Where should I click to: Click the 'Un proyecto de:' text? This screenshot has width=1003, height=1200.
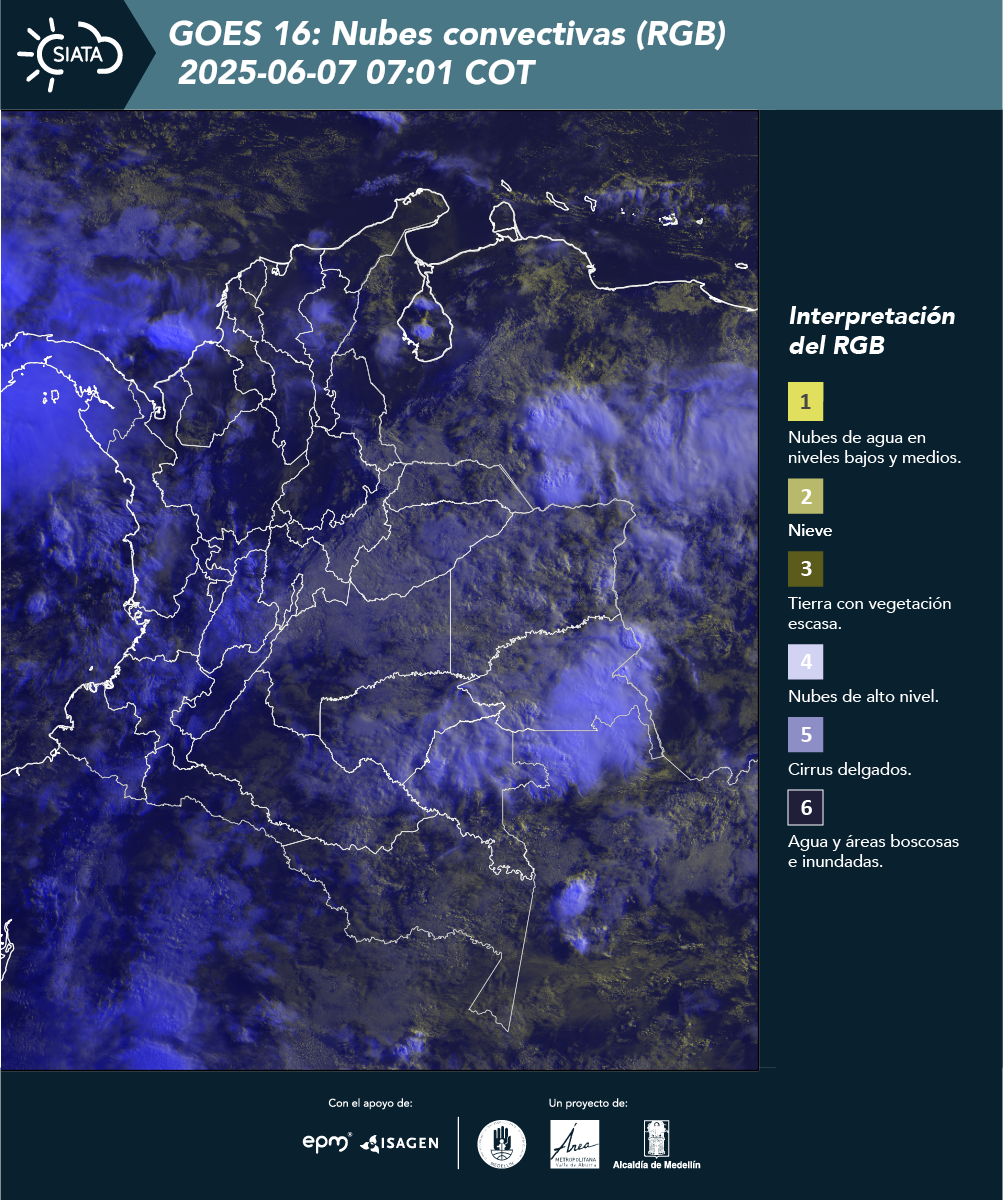click(589, 1103)
